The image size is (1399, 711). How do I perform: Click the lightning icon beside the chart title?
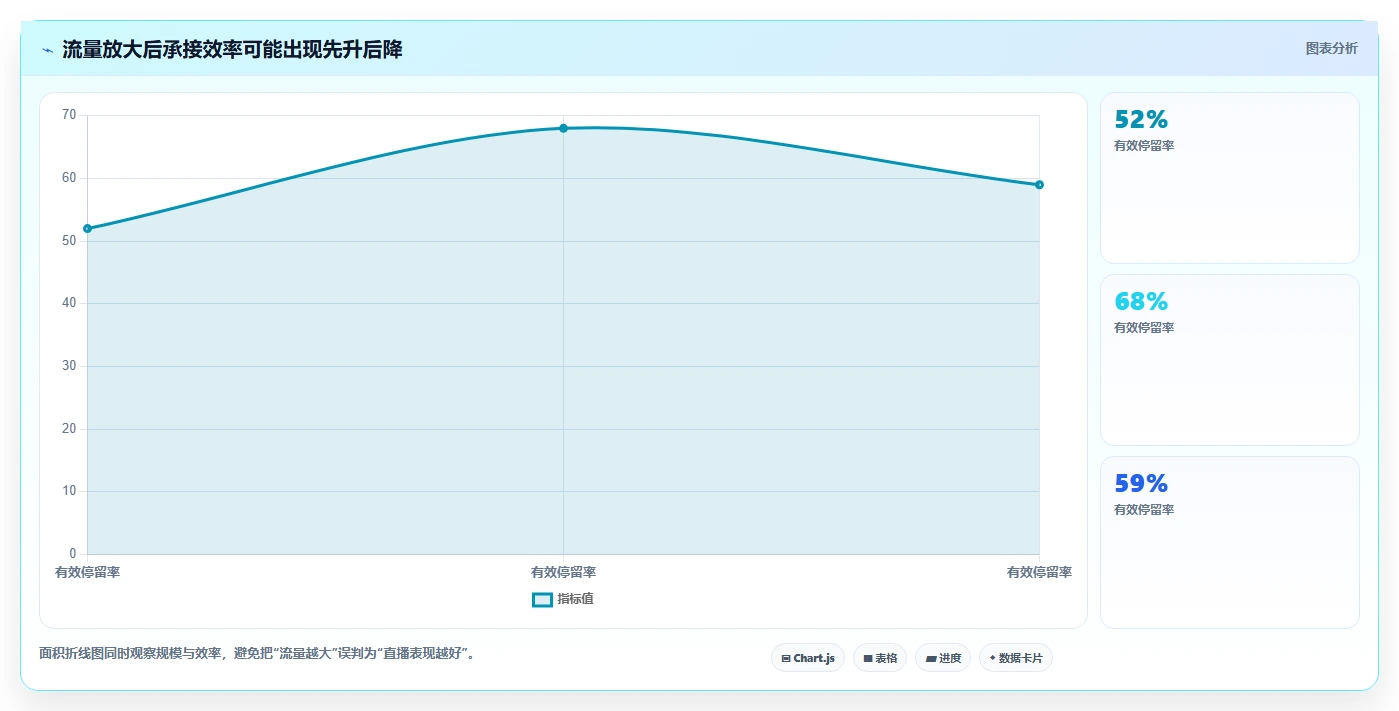tap(47, 50)
